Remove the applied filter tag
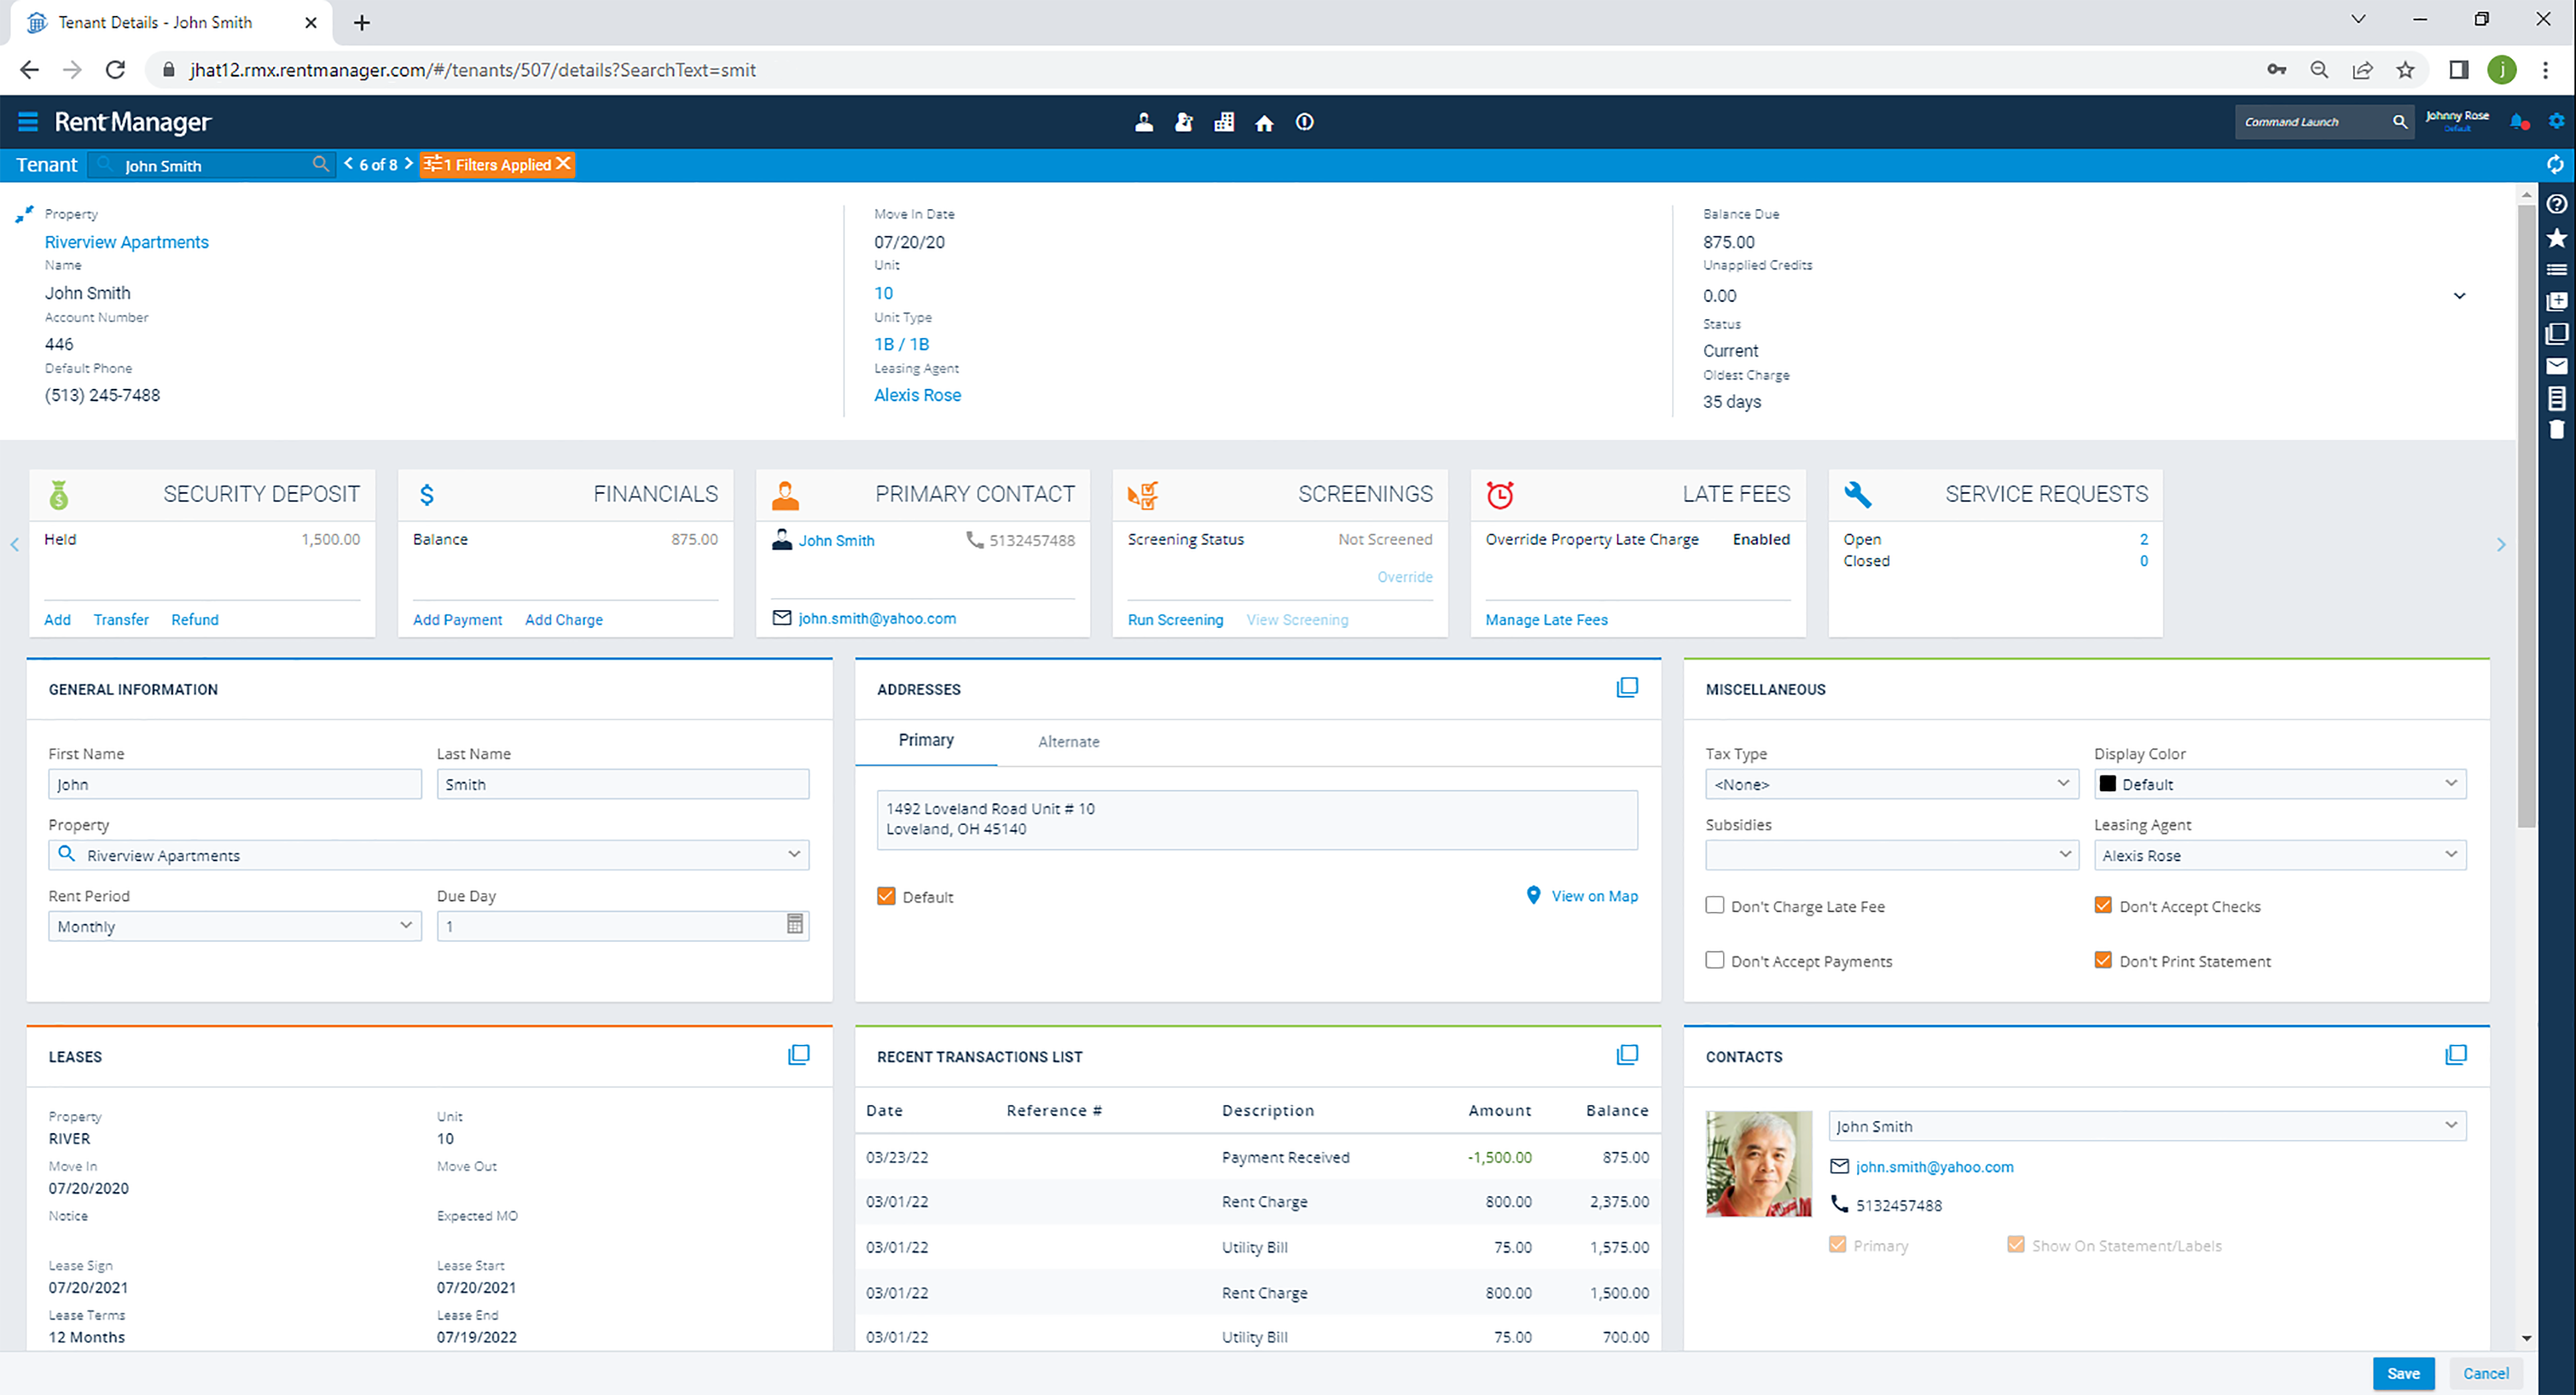The height and width of the screenshot is (1395, 2576). coord(563,165)
